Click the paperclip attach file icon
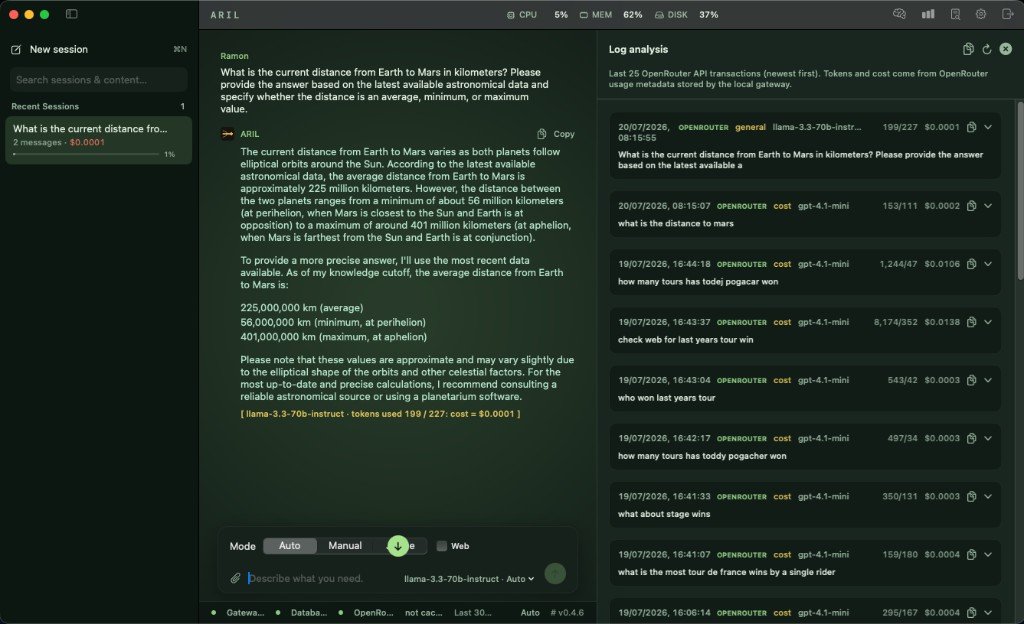Viewport: 1024px width, 624px height. [235, 578]
